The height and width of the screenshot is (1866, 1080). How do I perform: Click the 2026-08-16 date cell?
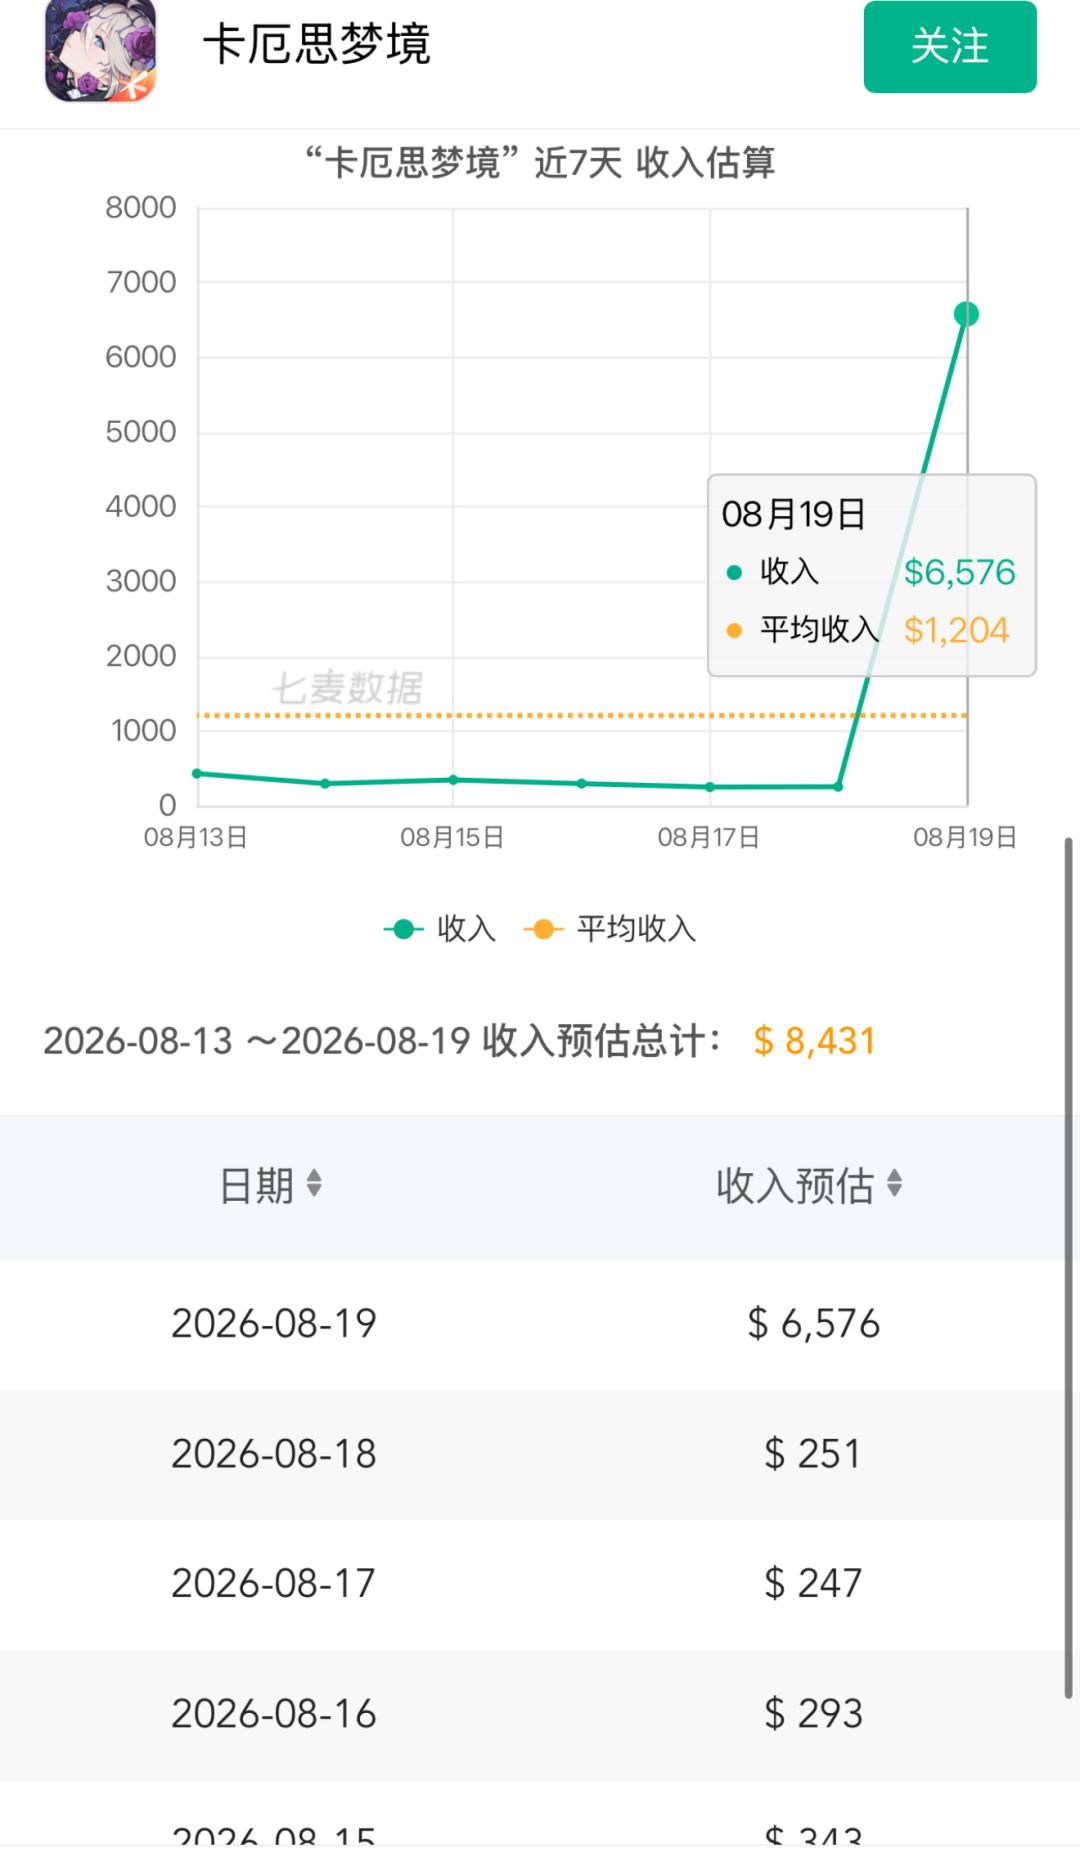[274, 1713]
